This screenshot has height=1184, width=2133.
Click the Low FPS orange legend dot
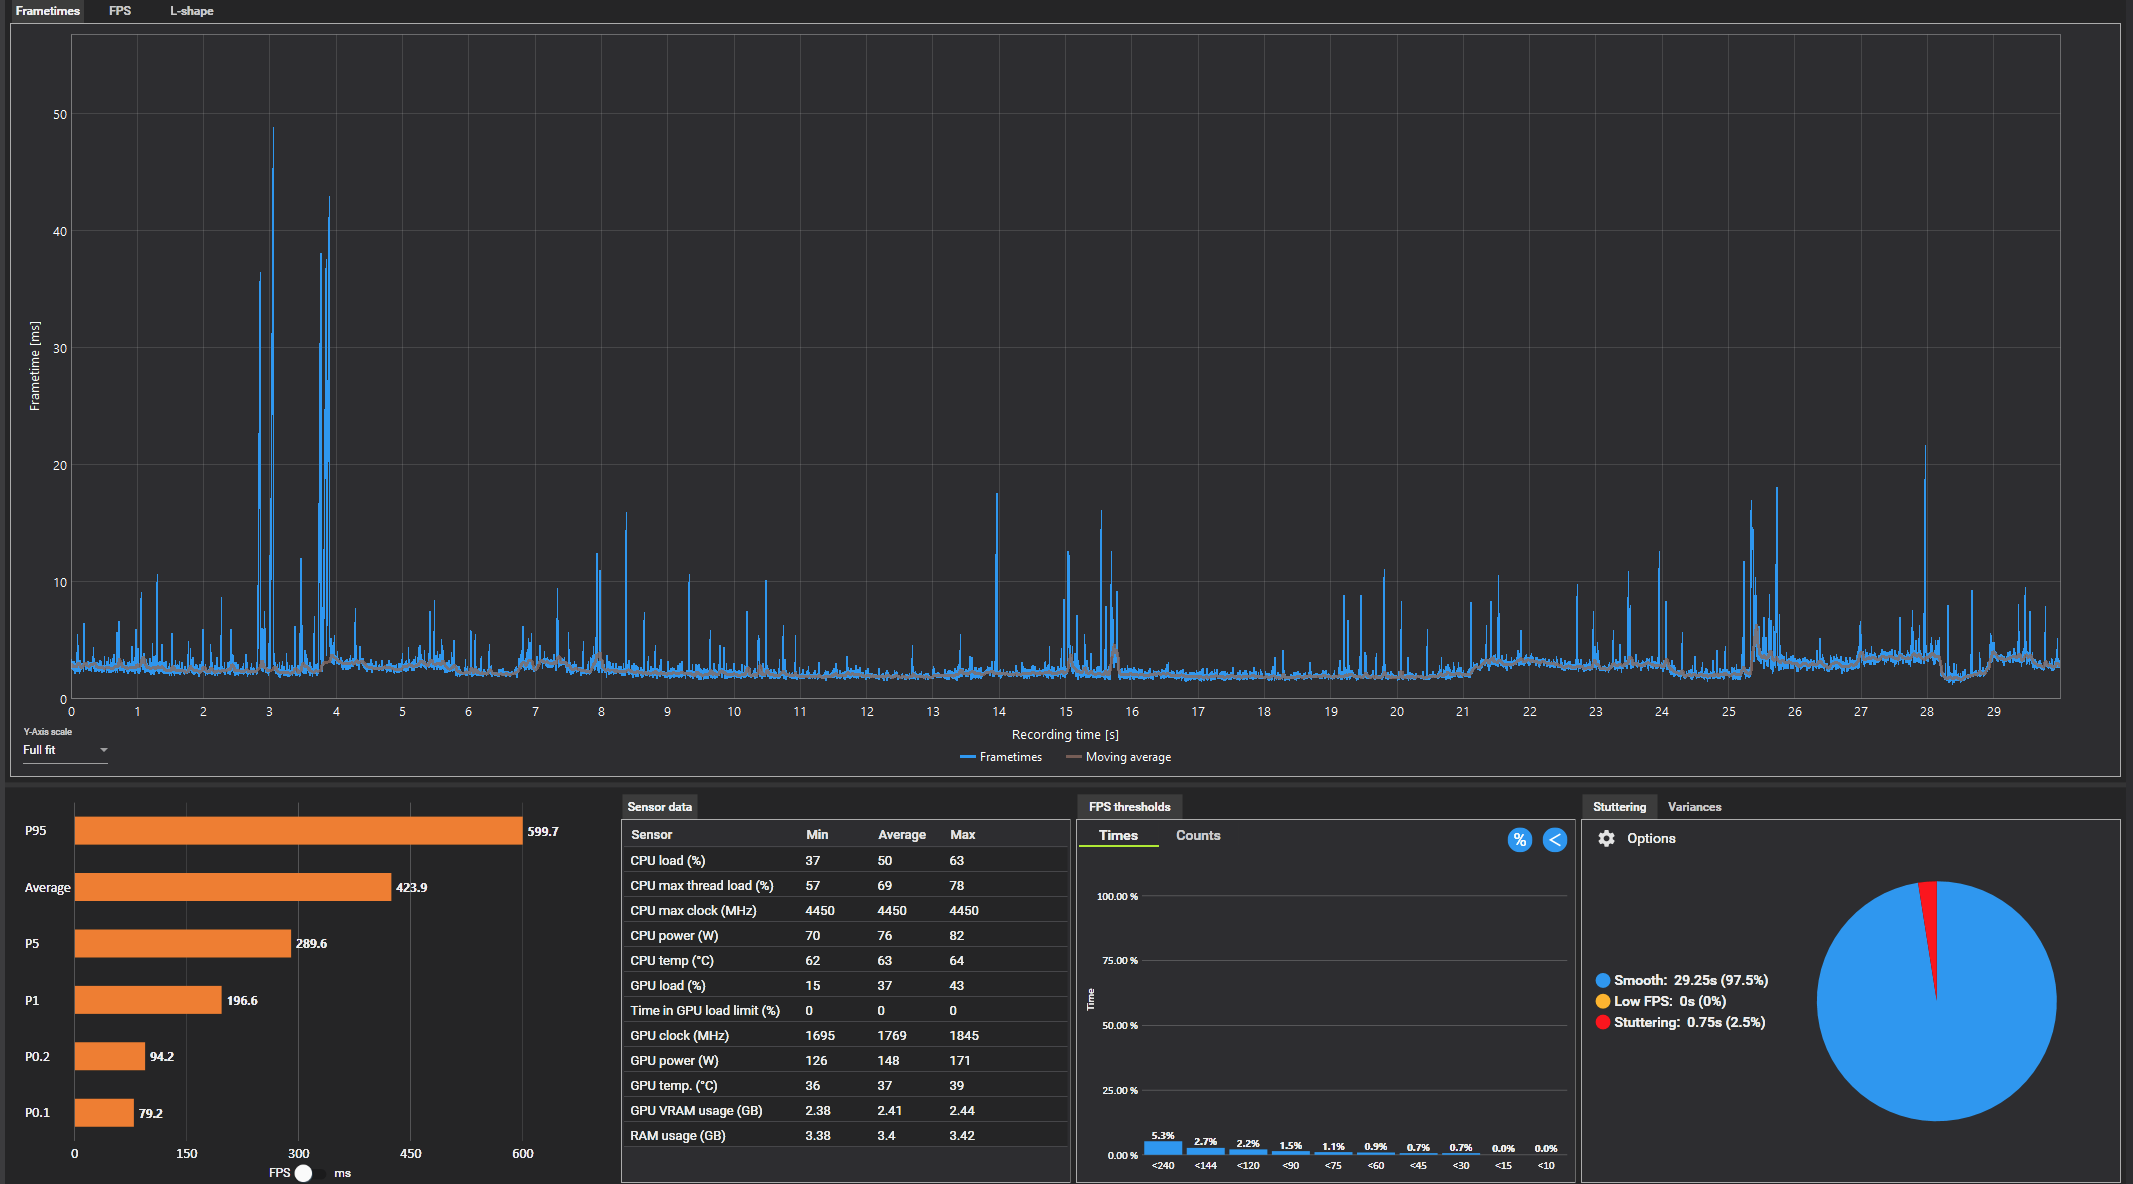(x=1603, y=1001)
